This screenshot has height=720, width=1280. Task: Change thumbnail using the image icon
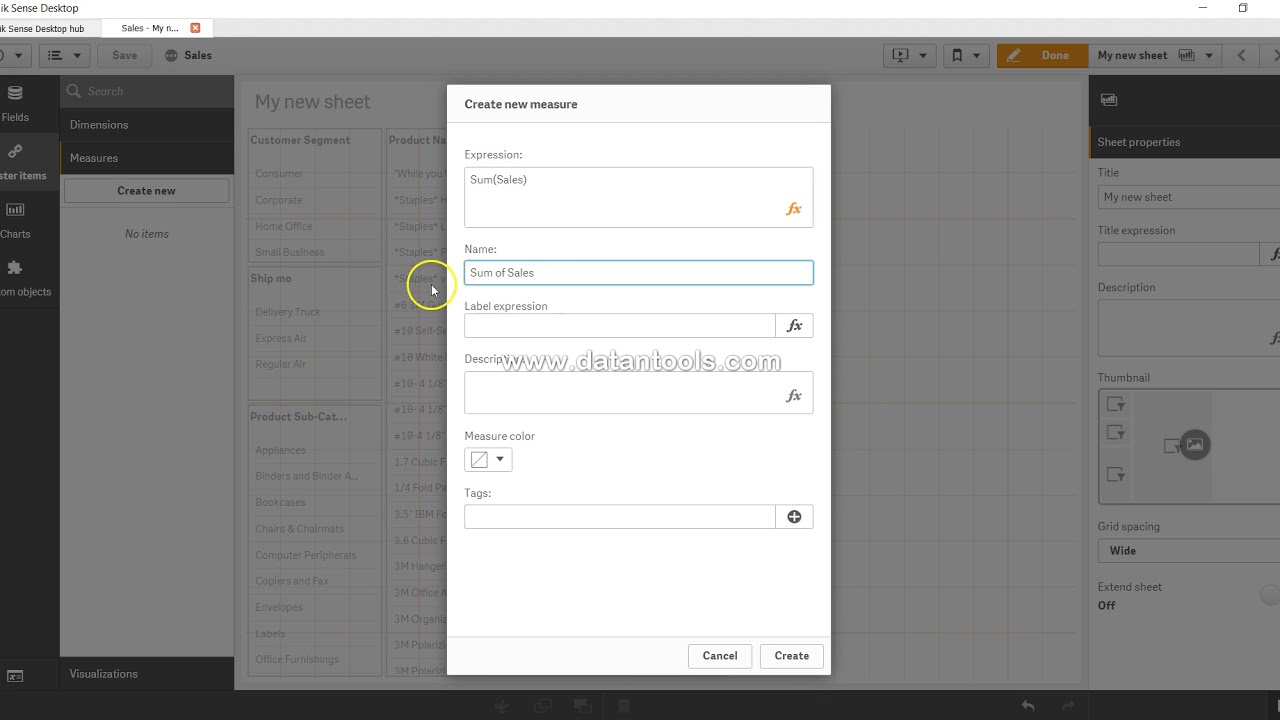[1194, 445]
